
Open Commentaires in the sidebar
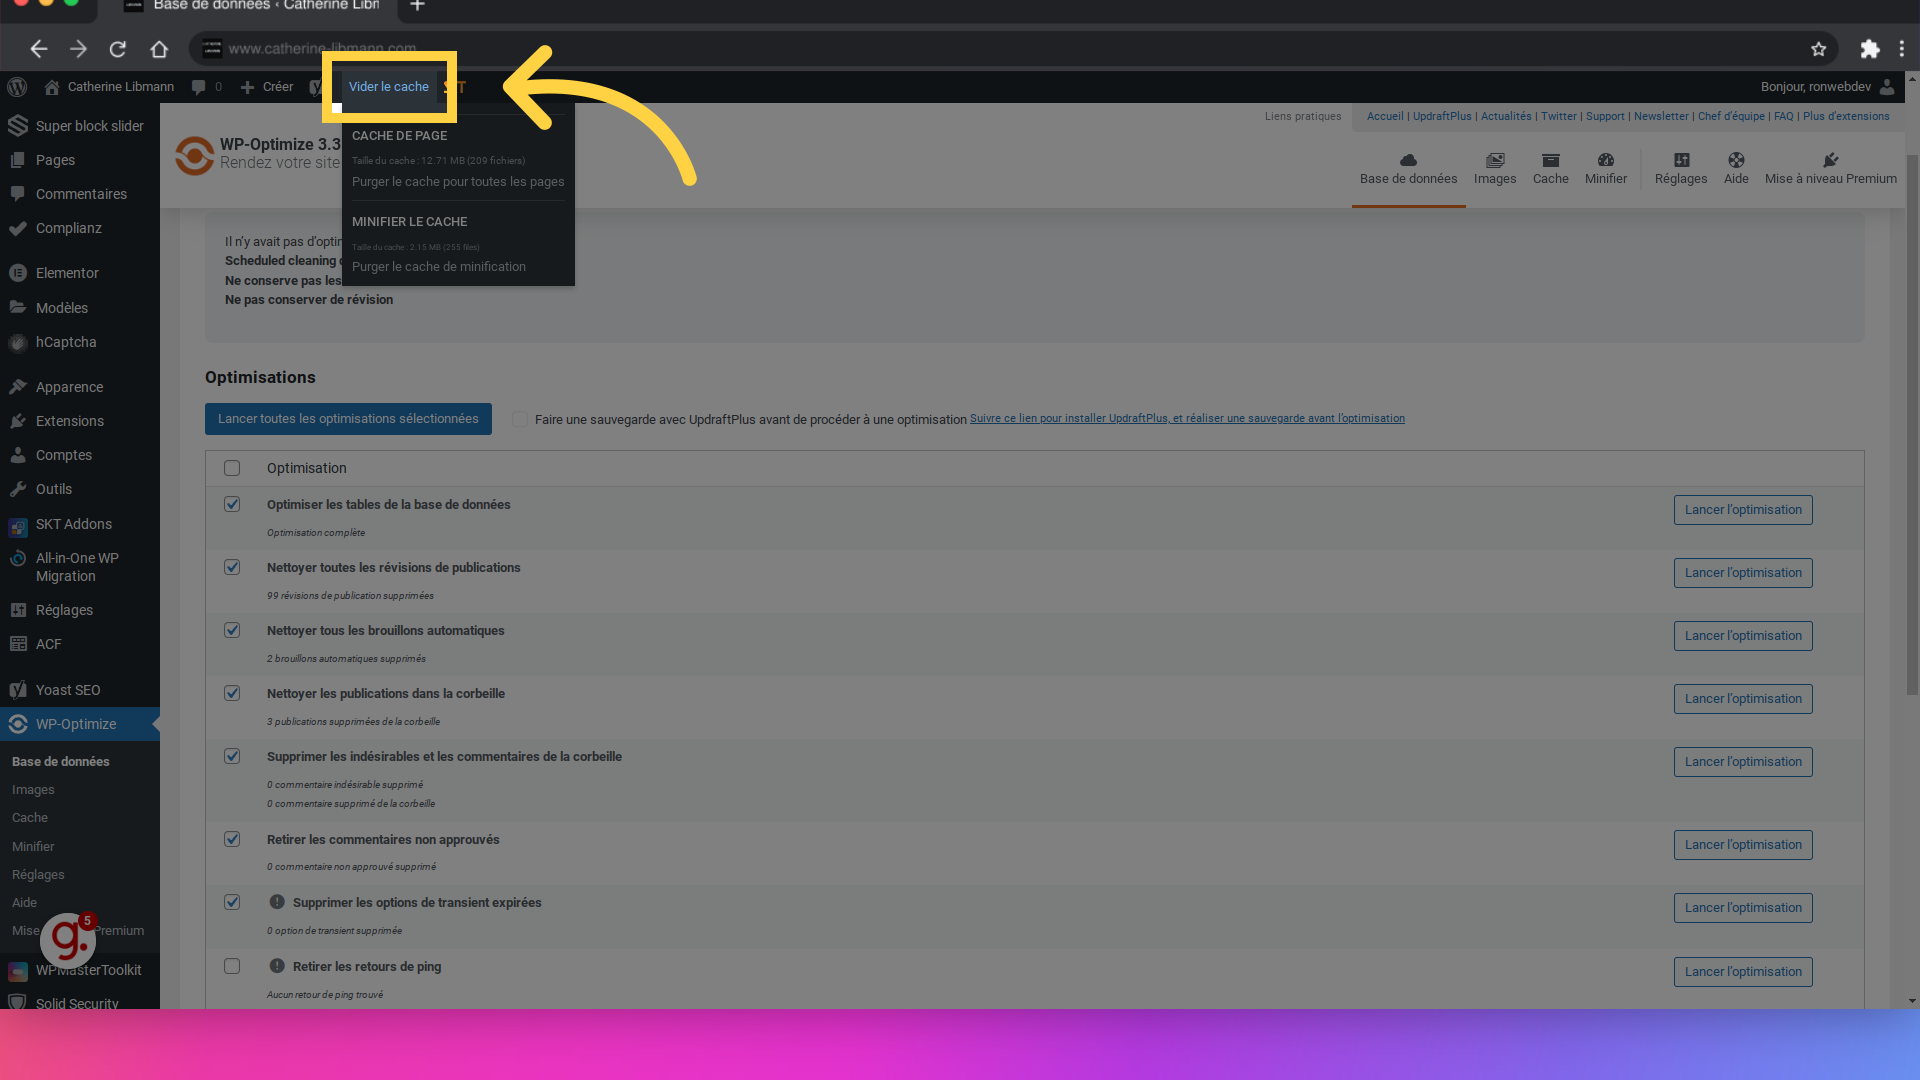[x=80, y=194]
